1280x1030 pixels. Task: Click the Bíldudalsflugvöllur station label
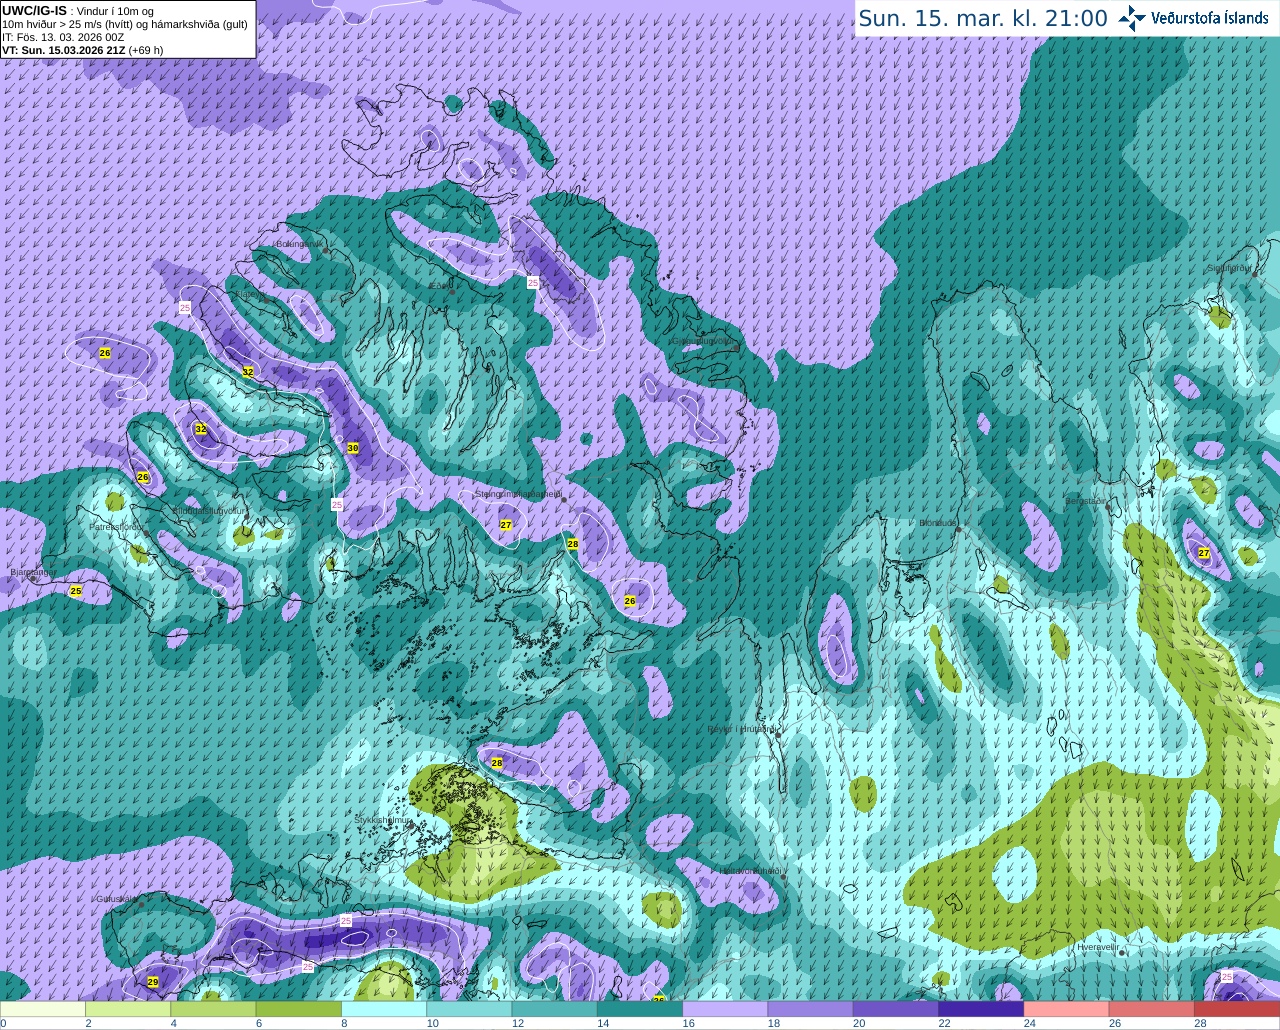[x=208, y=510]
